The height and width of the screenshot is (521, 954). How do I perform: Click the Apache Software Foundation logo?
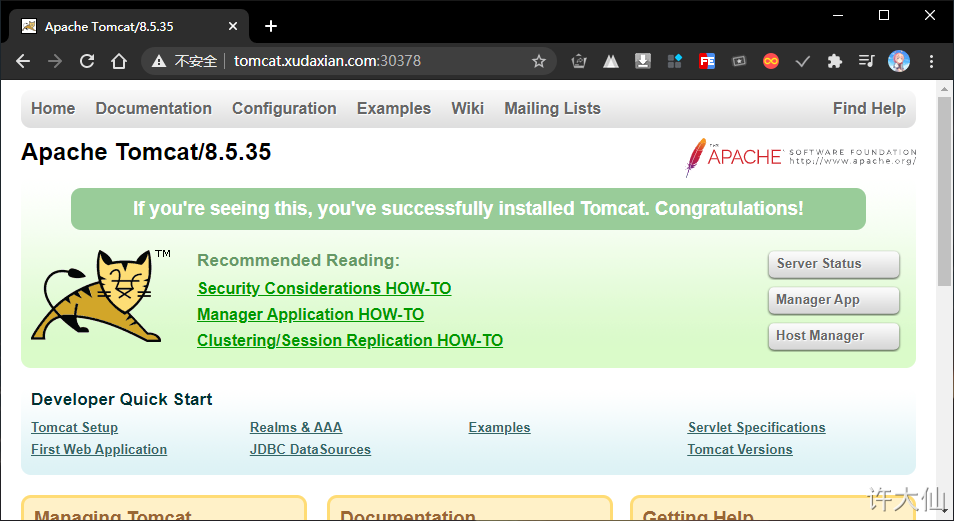[801, 157]
